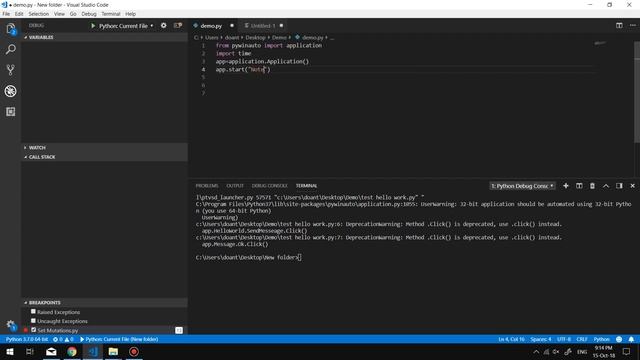Toggle Uncaught Exceptions breakpoint checkbox
Screen dimensions: 640x360
(x=33, y=321)
